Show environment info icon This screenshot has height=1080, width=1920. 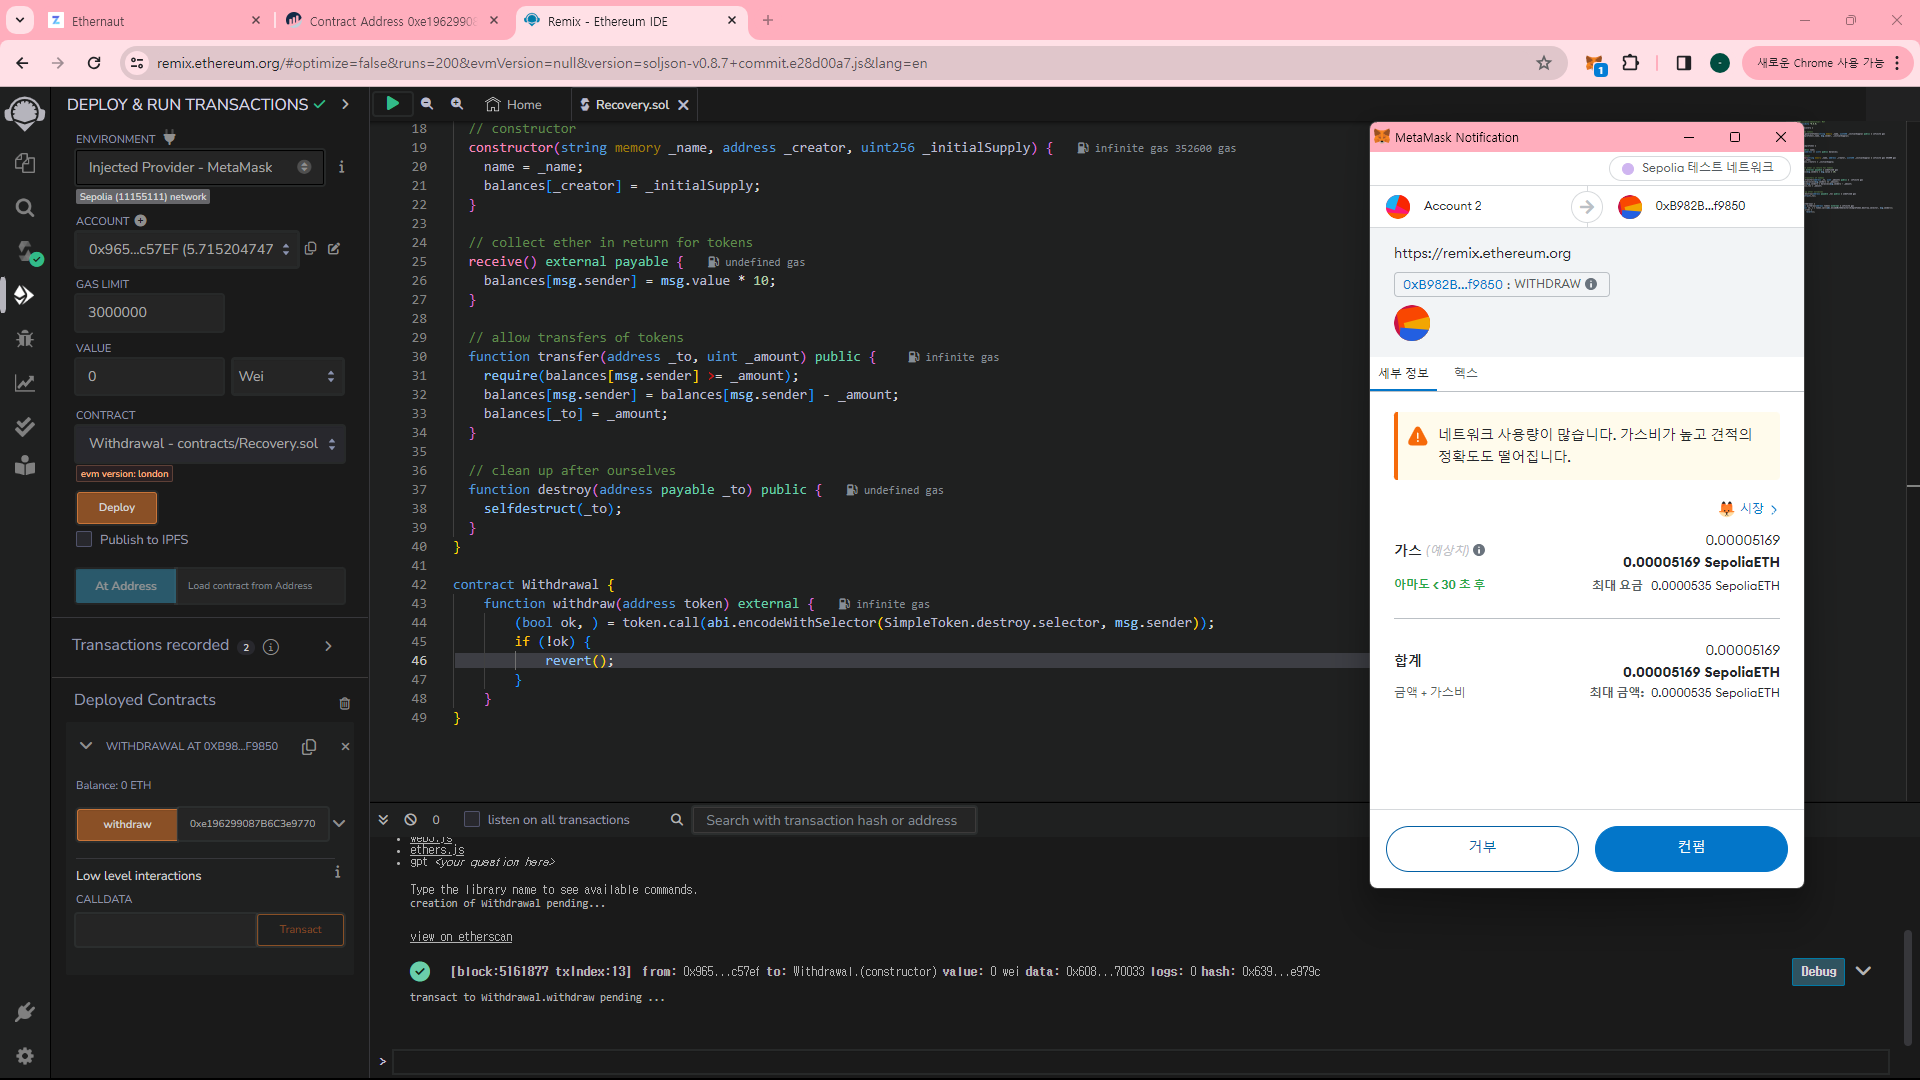(x=342, y=167)
